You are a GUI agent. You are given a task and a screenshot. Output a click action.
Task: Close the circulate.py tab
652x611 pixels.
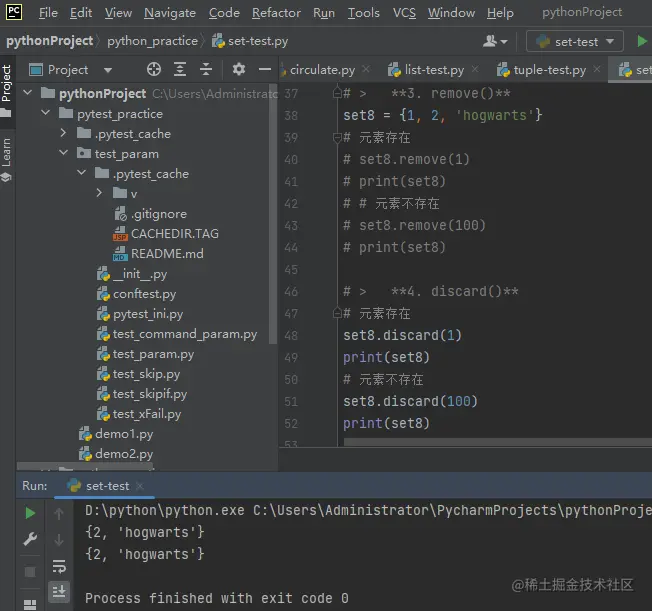pyautogui.click(x=366, y=69)
